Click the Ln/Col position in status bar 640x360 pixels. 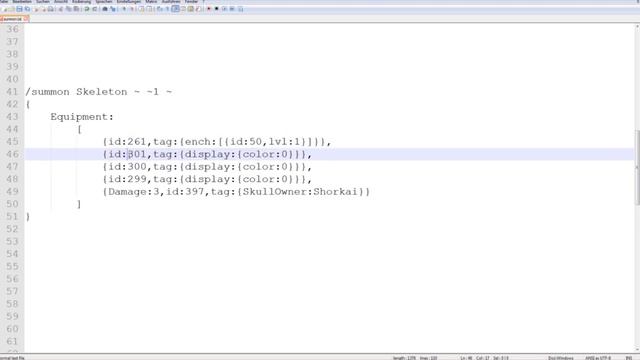[484, 358]
